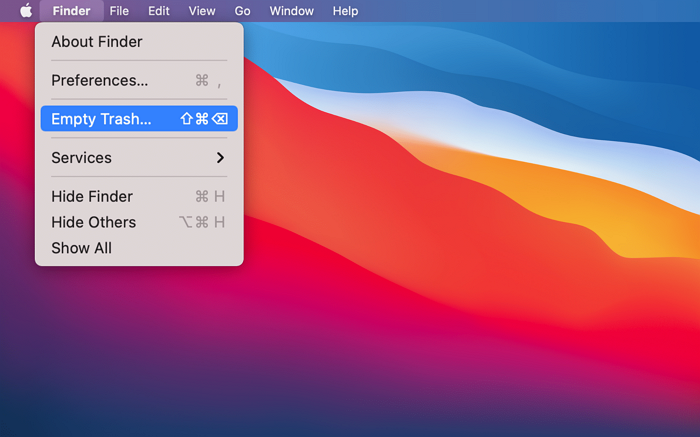This screenshot has height=437, width=700.
Task: Open the Apple logo menu
Action: click(26, 11)
